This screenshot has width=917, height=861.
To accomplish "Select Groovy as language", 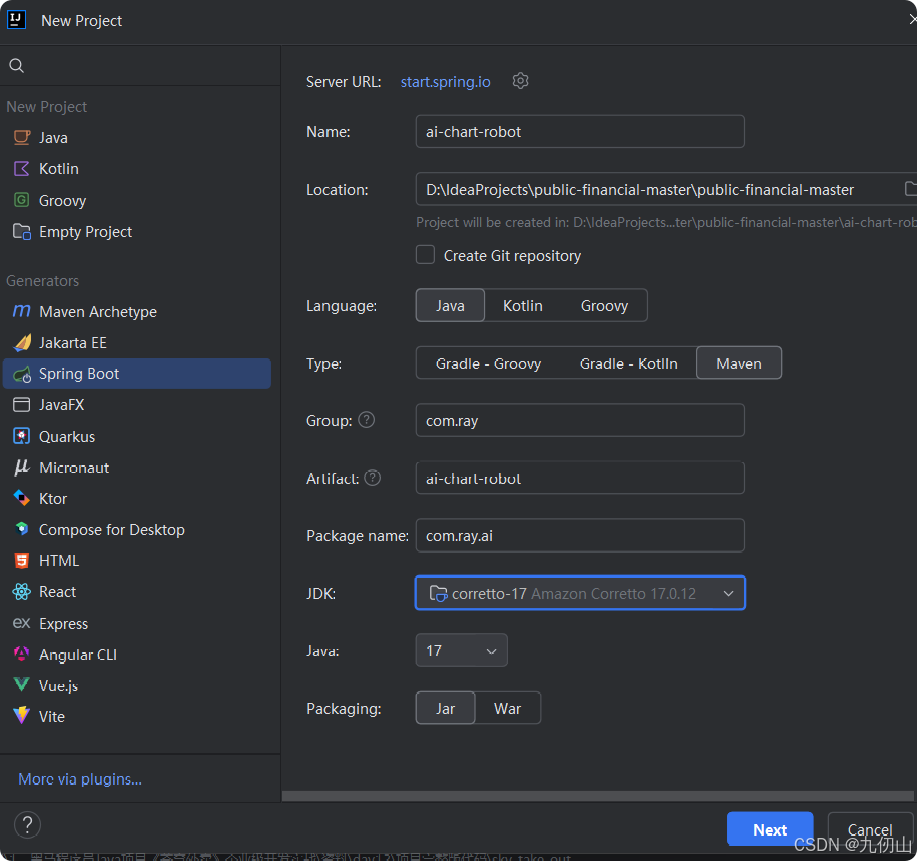I will click(x=604, y=305).
